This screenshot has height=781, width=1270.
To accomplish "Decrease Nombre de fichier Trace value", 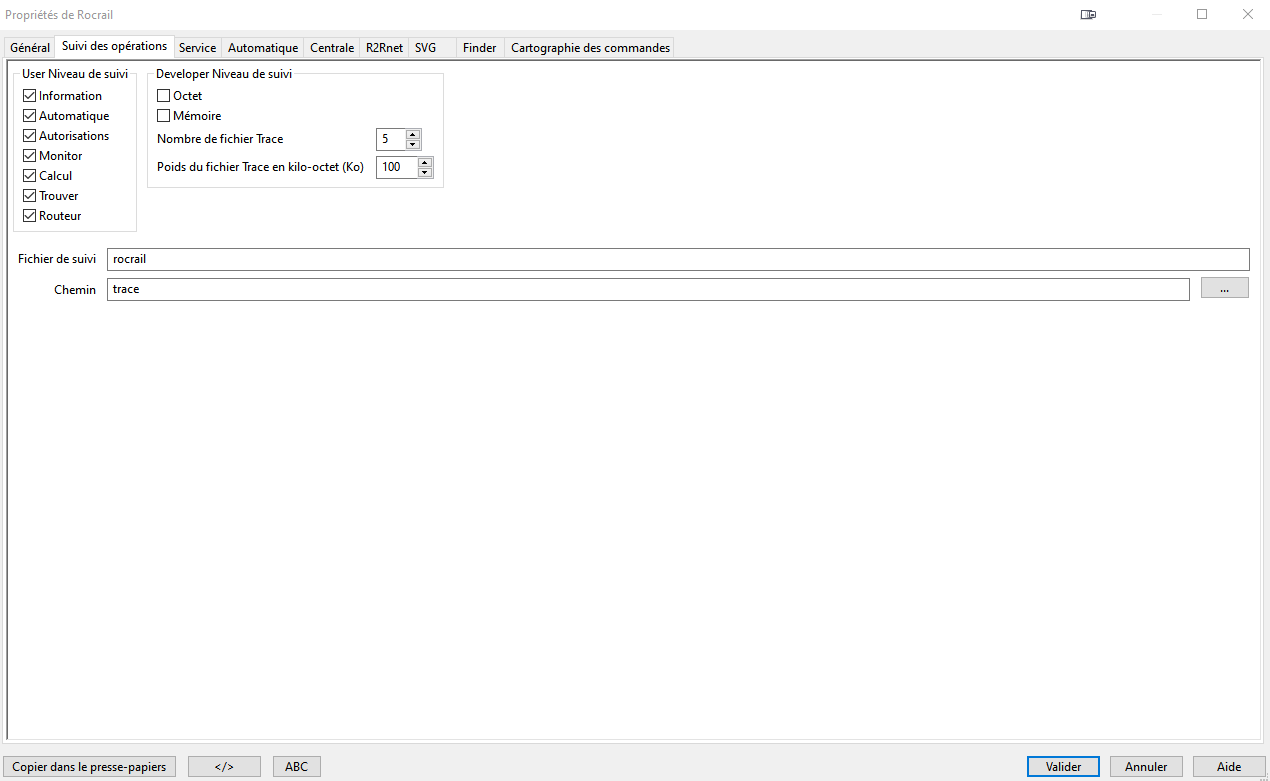I will pos(413,145).
